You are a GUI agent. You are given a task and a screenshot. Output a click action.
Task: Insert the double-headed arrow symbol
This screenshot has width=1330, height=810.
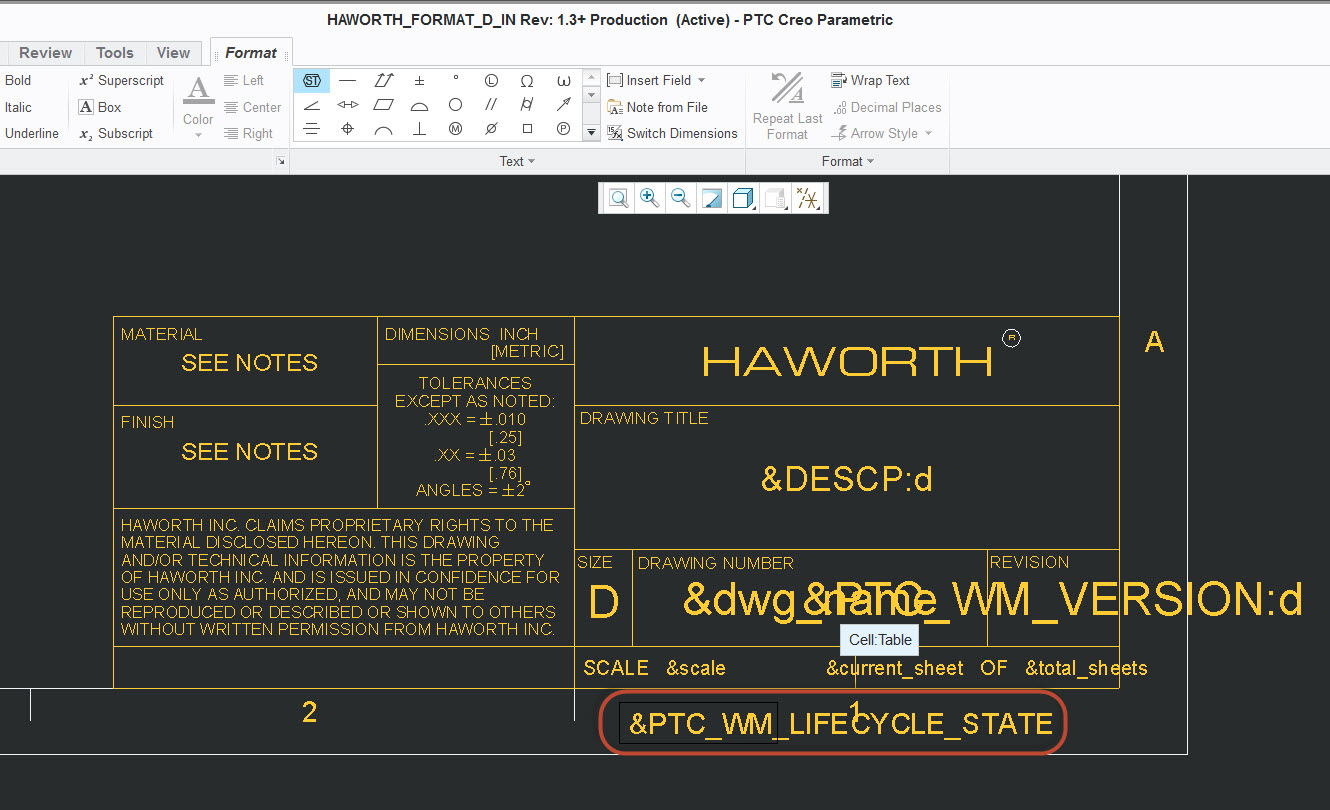click(348, 105)
